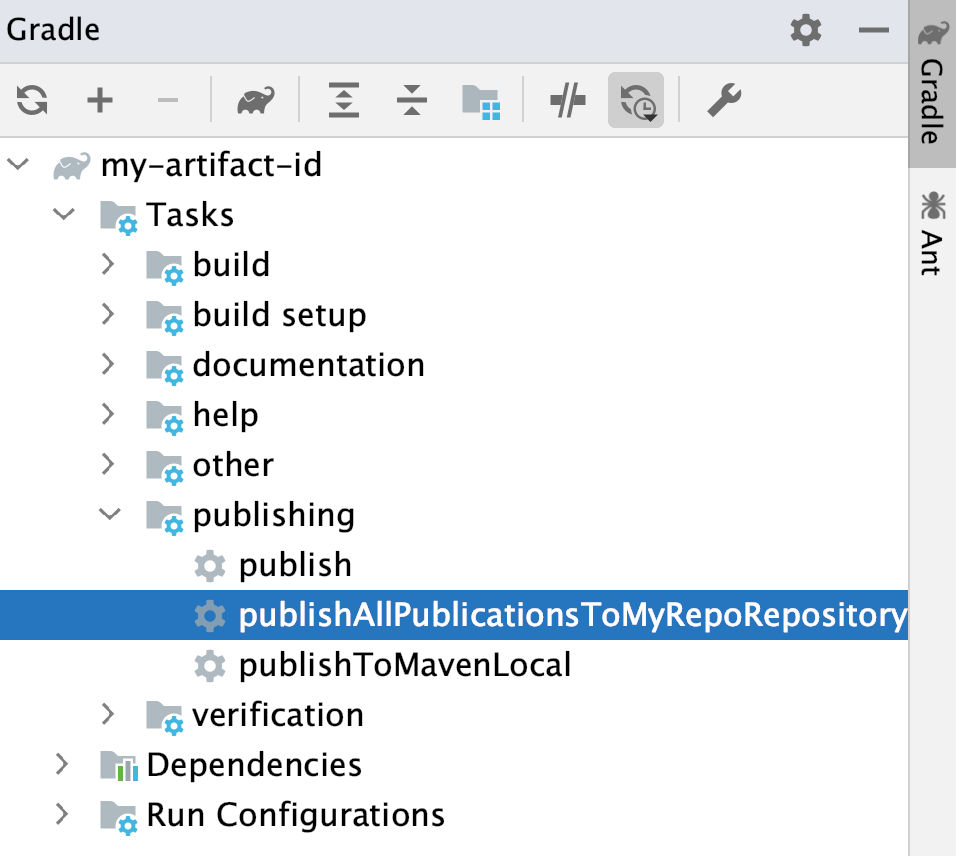Viewport: 956px width, 856px height.
Task: Expand the other task group
Action: click(108, 465)
